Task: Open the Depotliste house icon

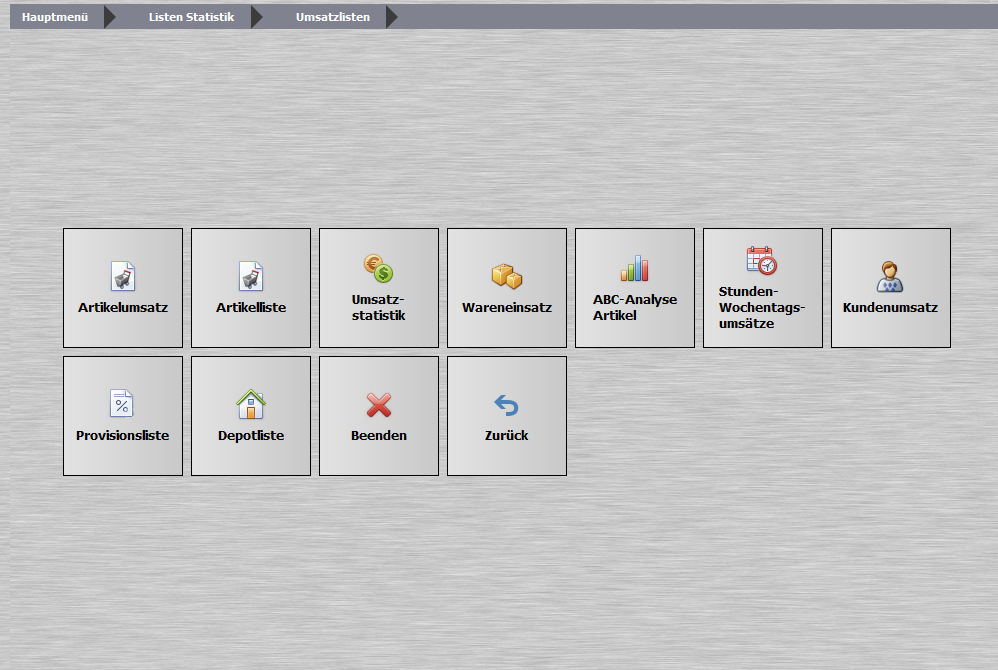Action: click(251, 404)
